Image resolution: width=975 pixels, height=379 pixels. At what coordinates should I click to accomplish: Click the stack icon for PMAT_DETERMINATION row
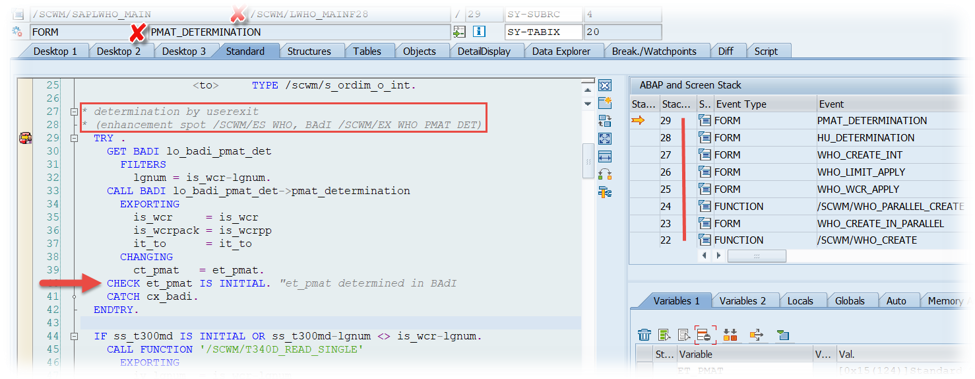[705, 121]
